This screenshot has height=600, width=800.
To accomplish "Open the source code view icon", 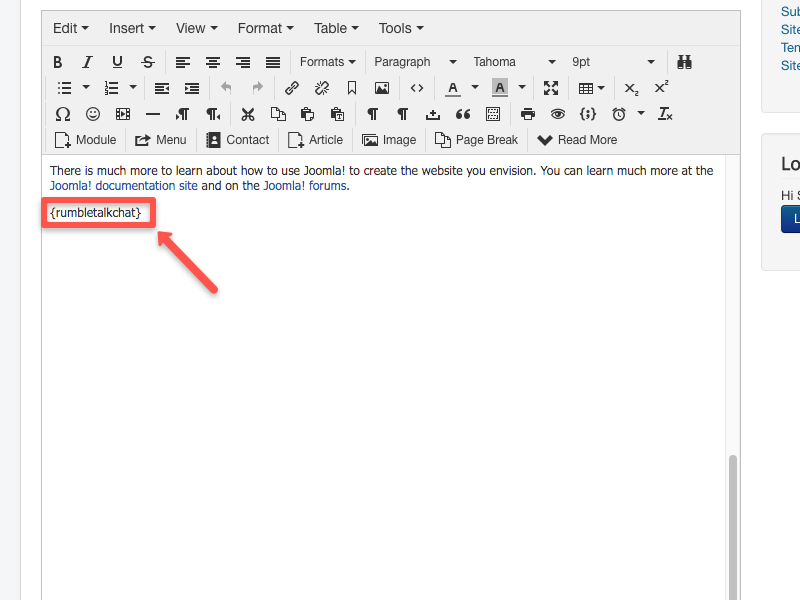I will (417, 88).
